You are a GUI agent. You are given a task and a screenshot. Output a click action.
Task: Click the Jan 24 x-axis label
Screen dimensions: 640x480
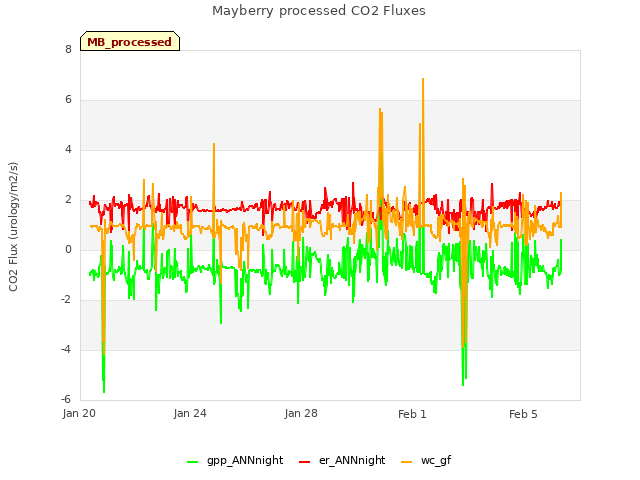[x=190, y=413]
